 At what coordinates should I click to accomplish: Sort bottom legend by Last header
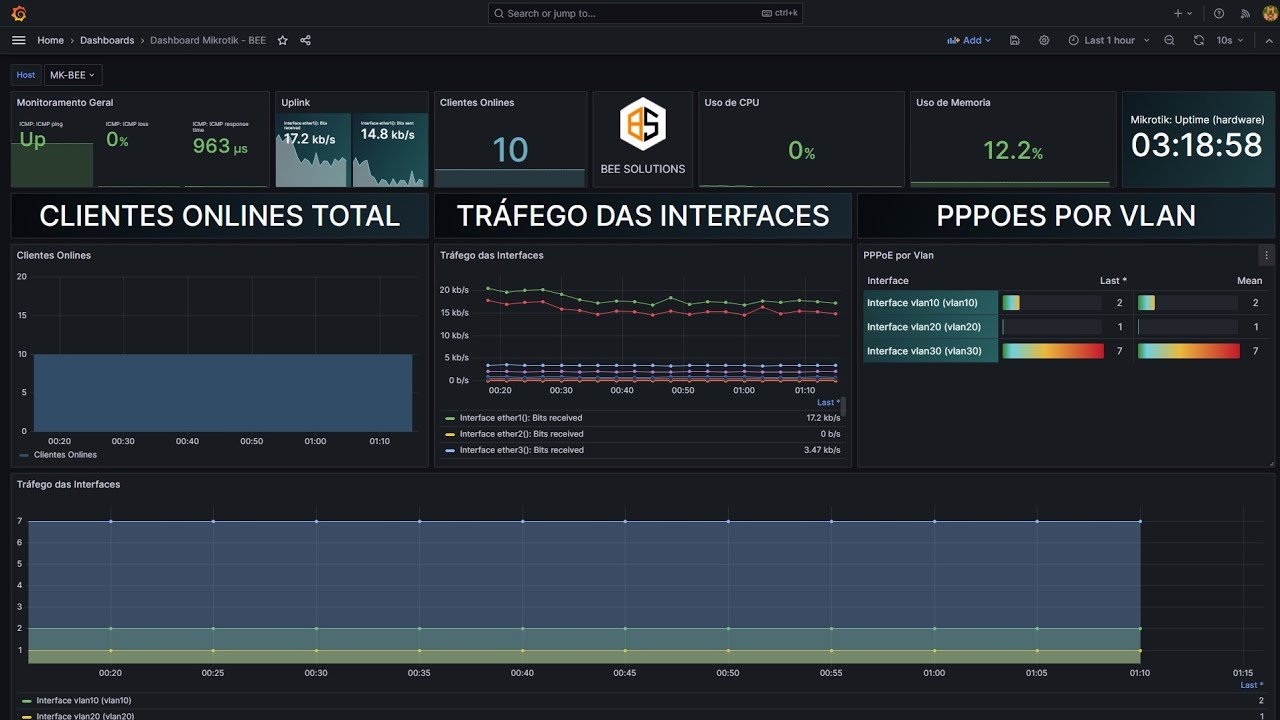pos(1251,685)
